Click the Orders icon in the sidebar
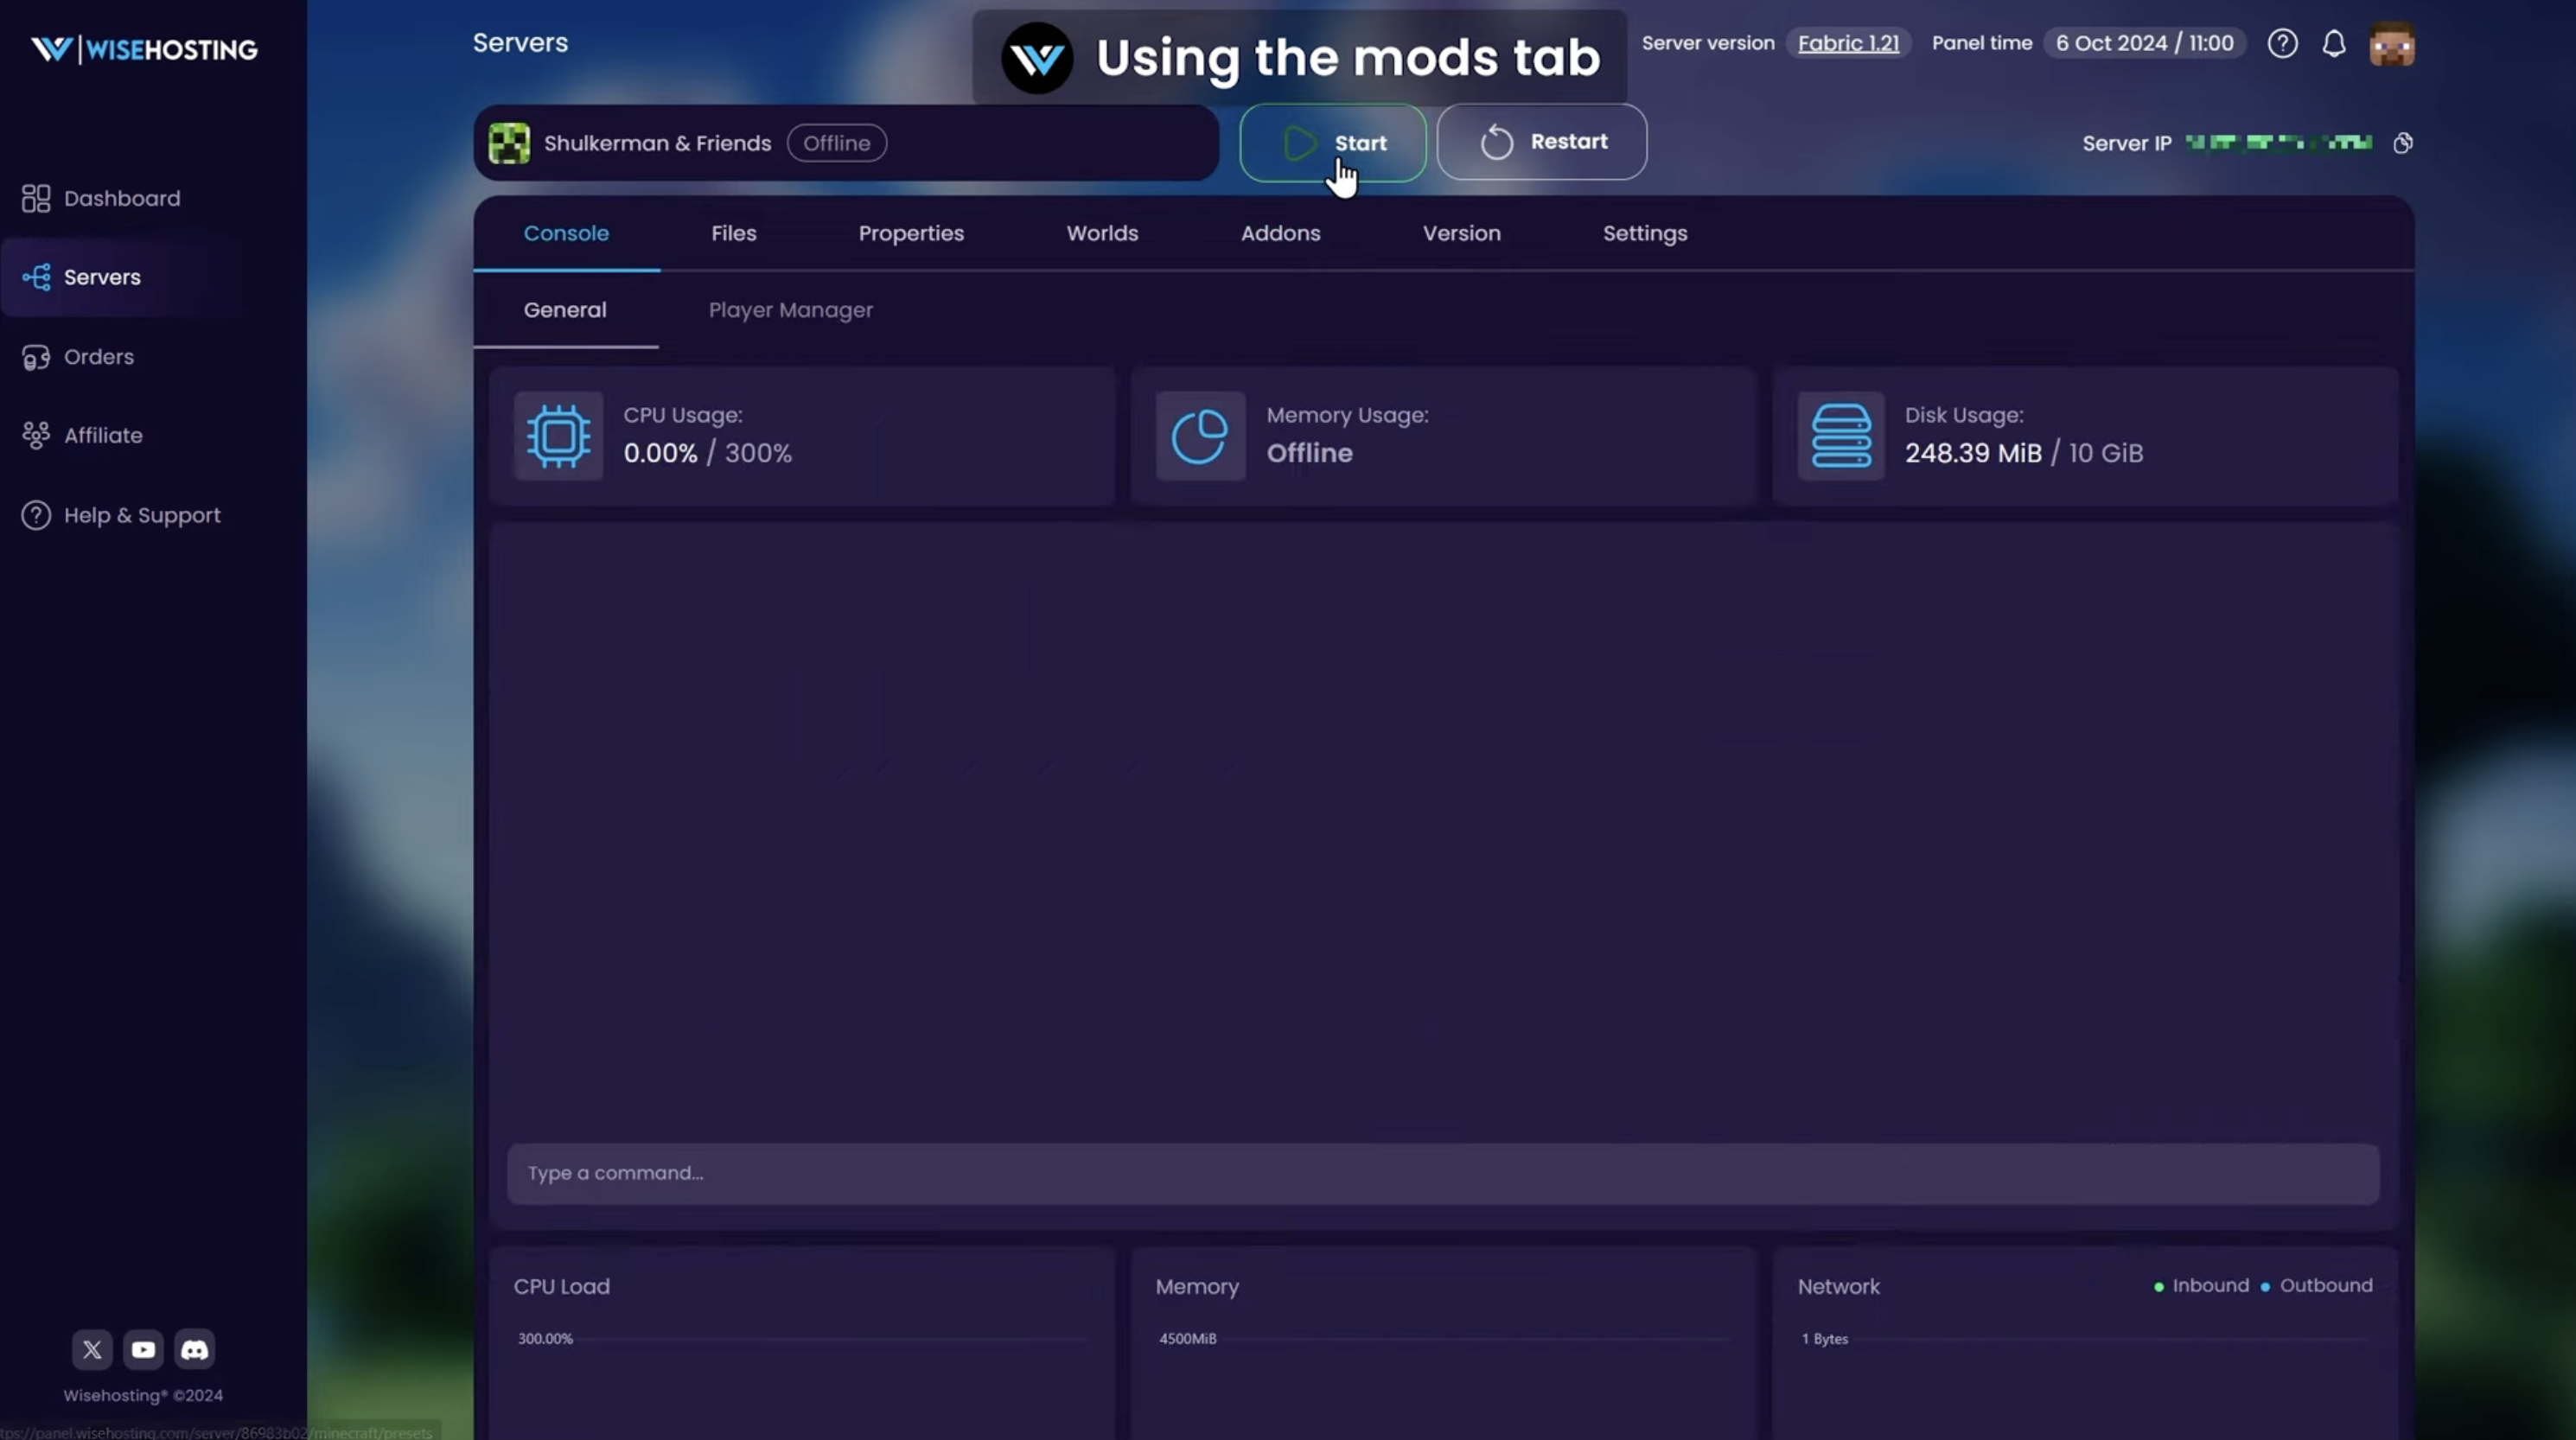2576x1440 pixels. pos(36,357)
